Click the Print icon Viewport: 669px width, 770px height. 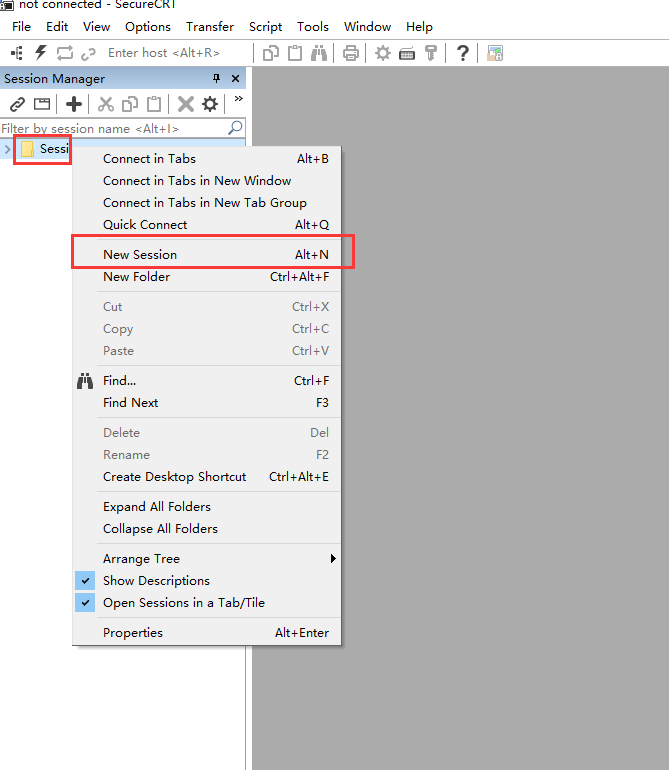point(351,53)
